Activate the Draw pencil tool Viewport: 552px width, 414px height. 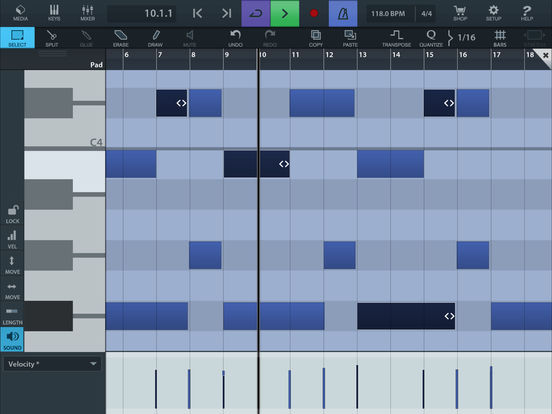(x=155, y=38)
